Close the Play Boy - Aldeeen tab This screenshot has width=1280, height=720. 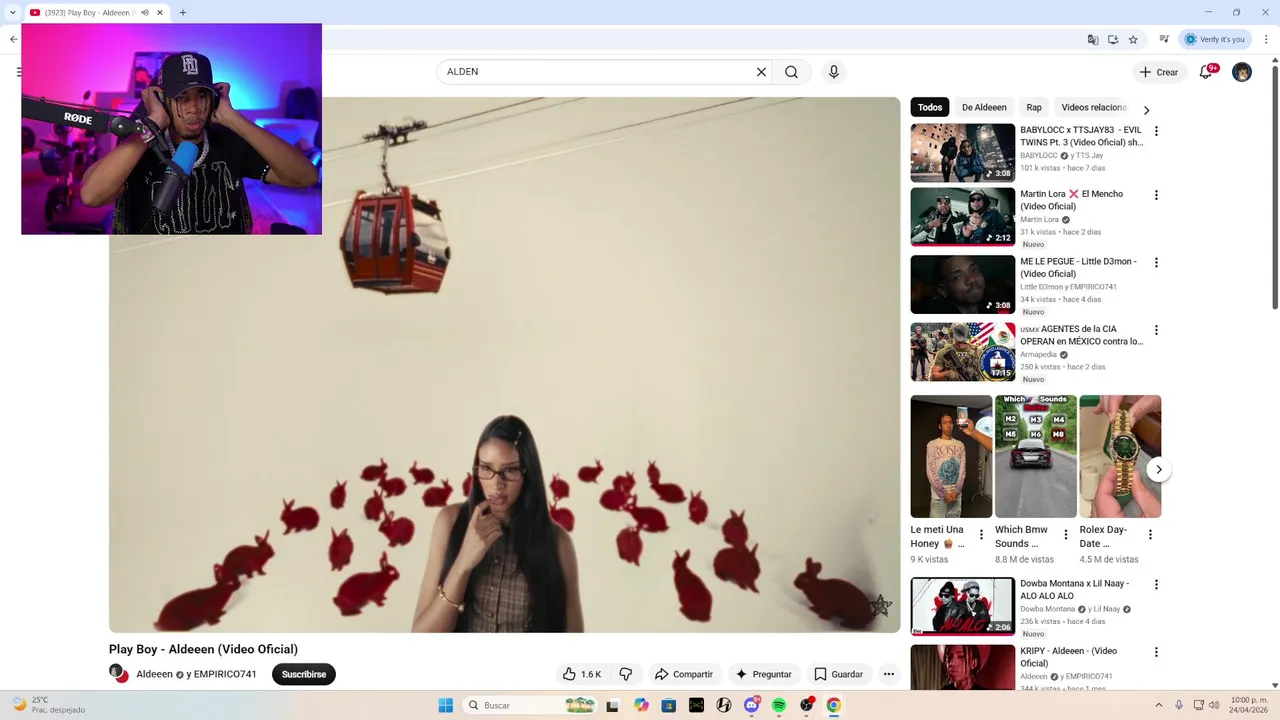(160, 13)
